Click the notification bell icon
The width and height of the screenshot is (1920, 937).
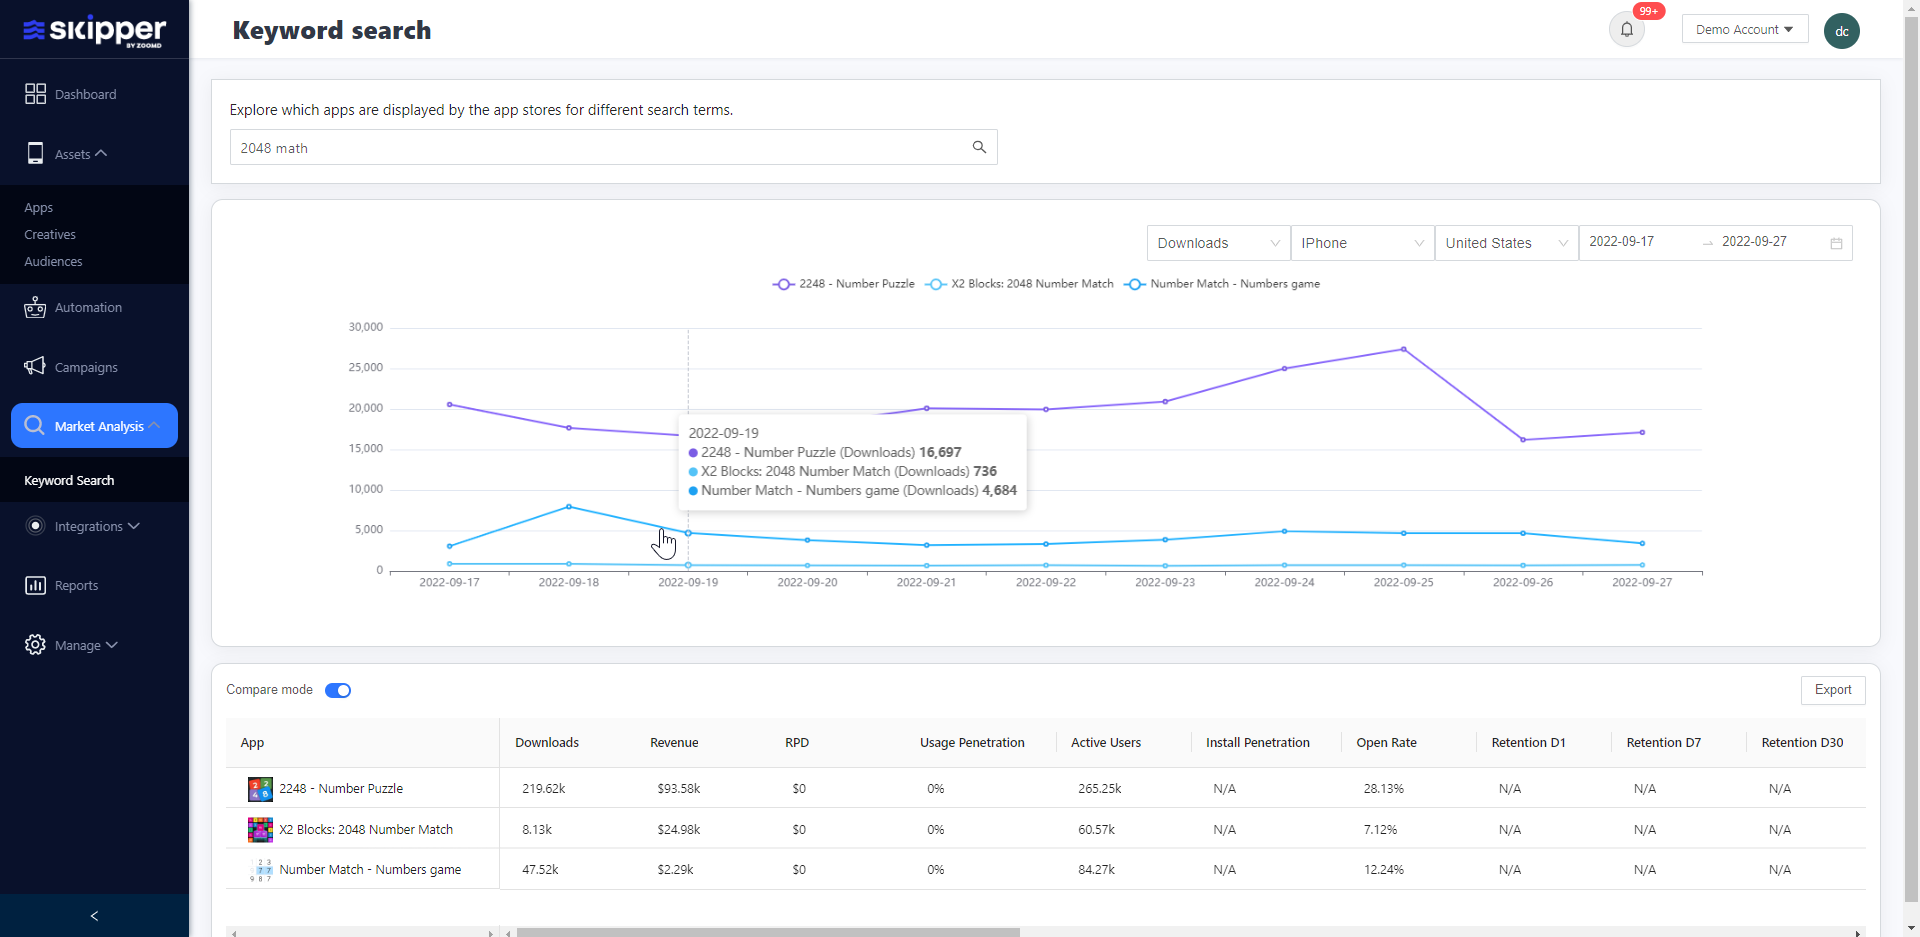pos(1626,30)
